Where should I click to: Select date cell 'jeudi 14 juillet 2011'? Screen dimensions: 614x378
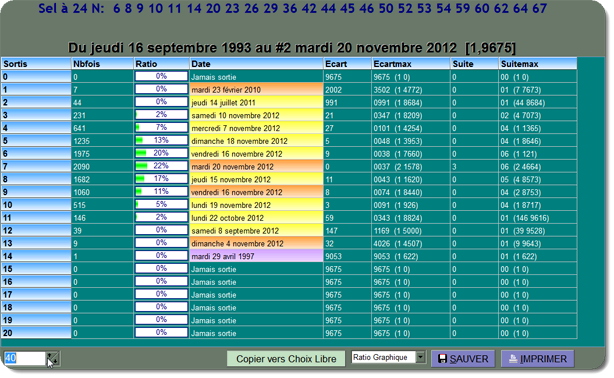256,102
